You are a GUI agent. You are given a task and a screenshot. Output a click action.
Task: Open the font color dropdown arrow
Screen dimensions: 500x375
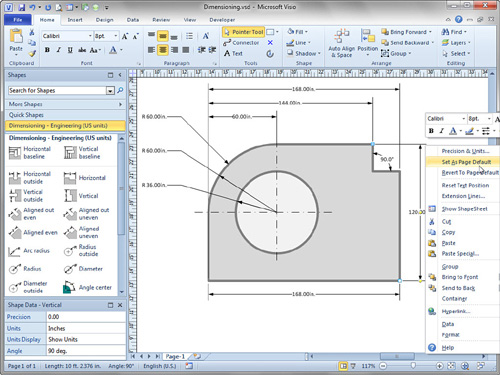click(121, 50)
